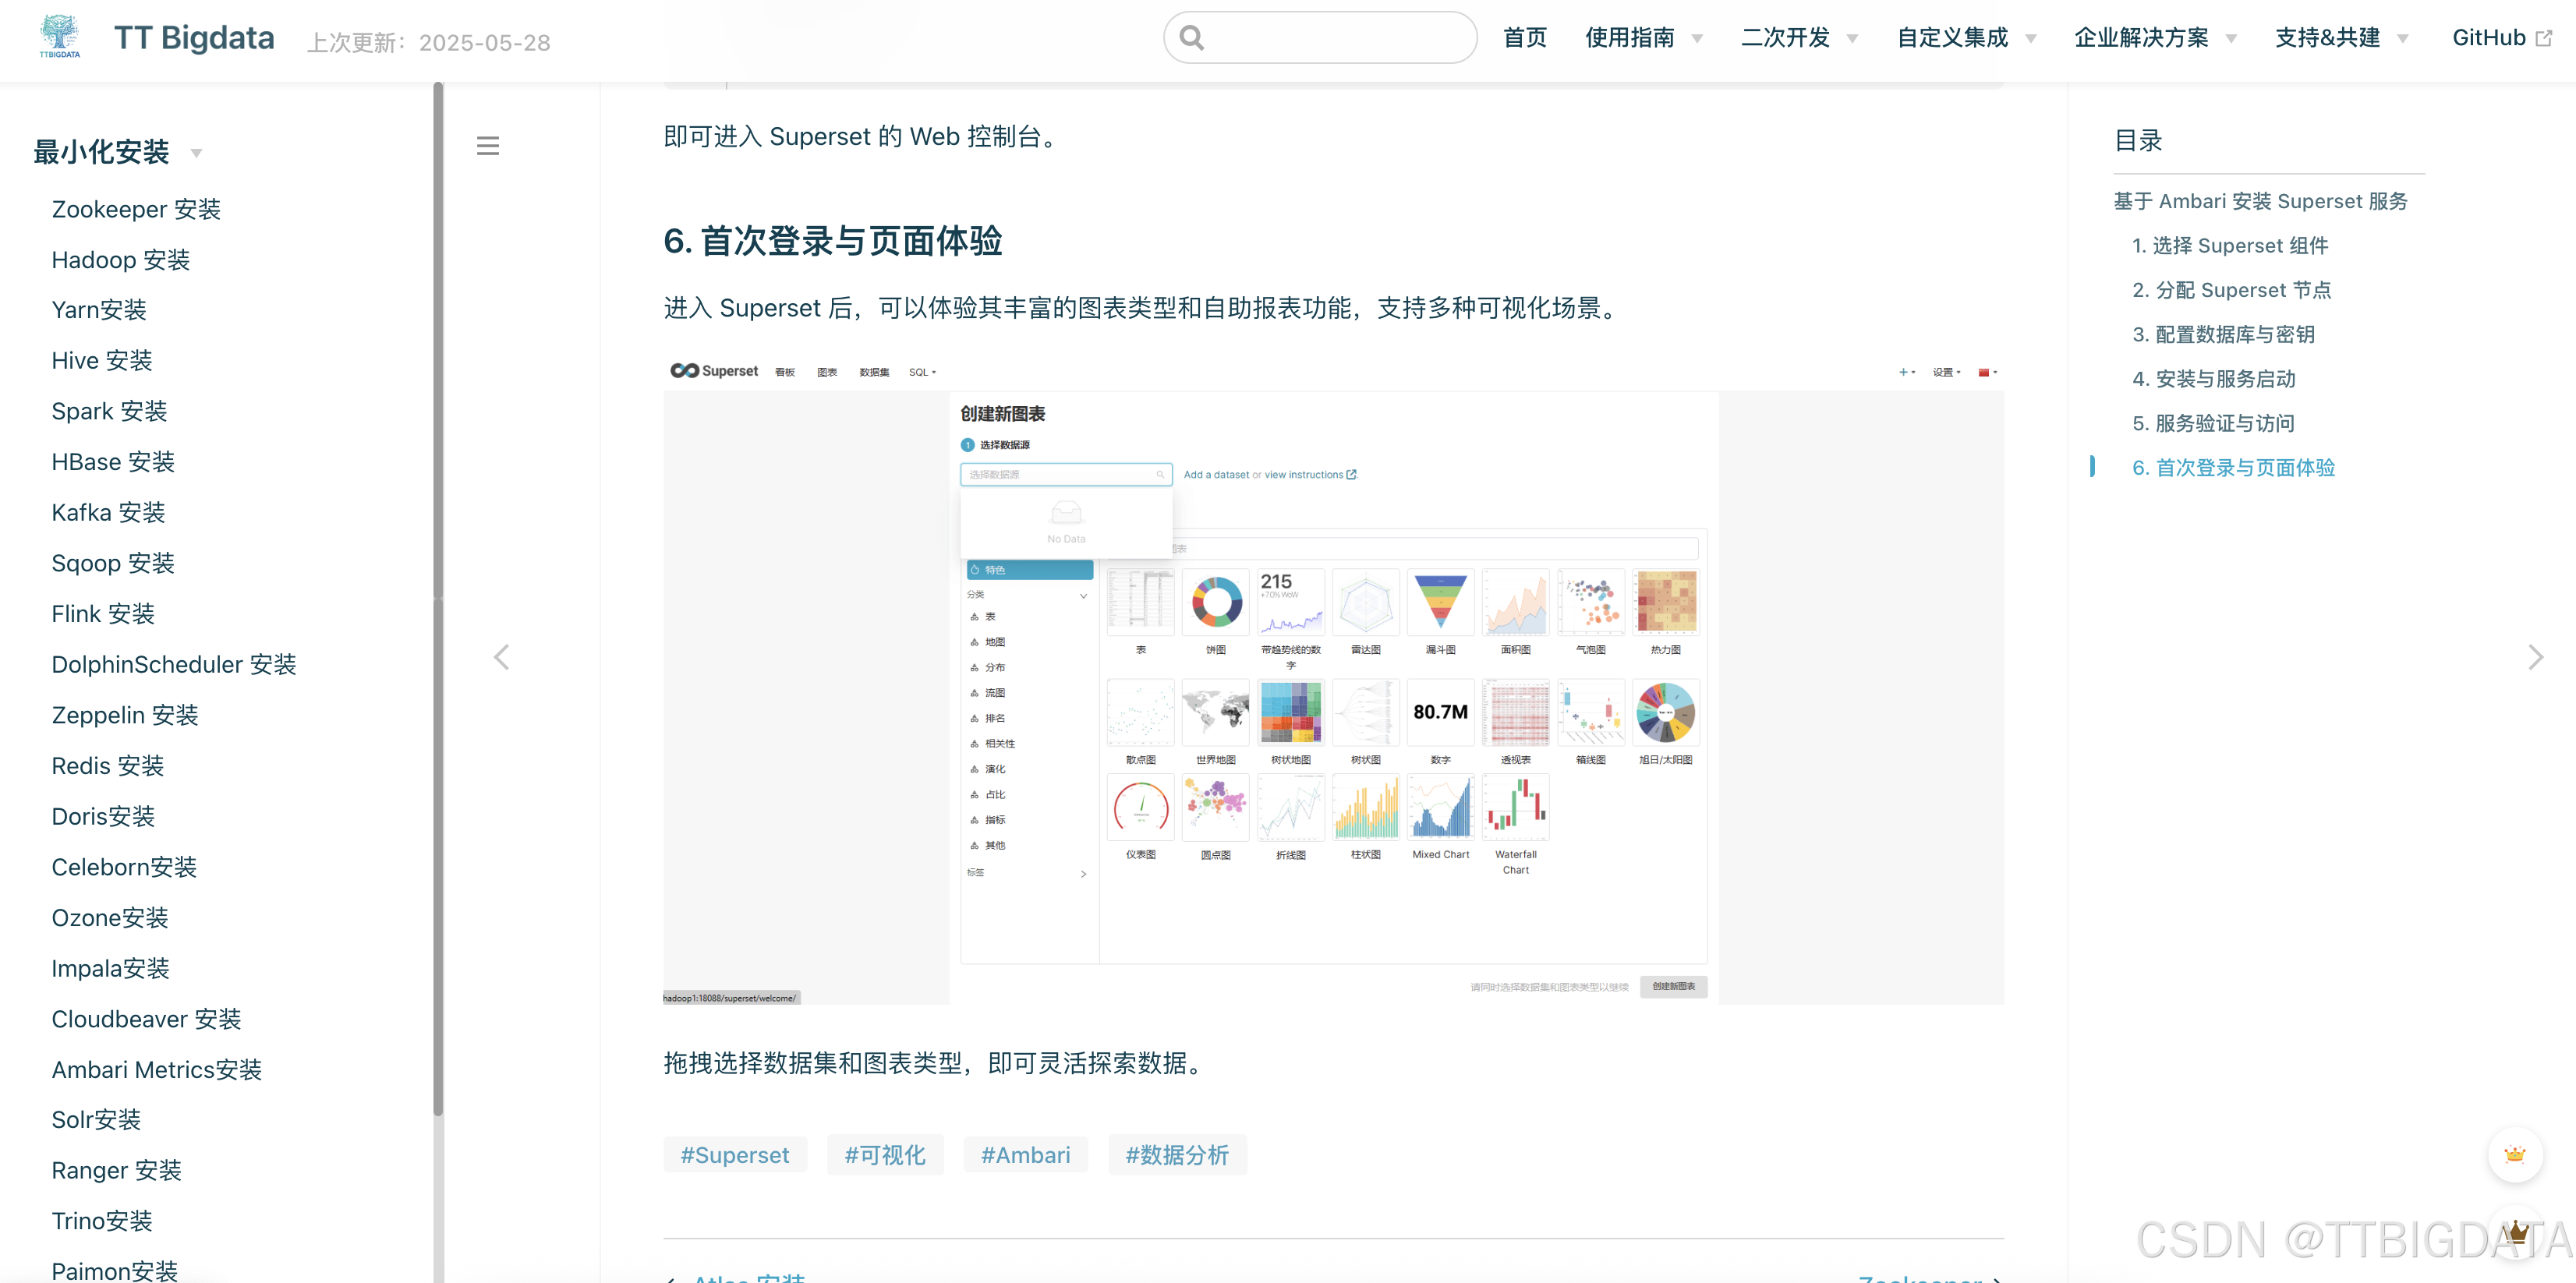Screen dimensions: 2576x1283
Task: Toggle sidebar with hamburger menu icon
Action: [487, 146]
